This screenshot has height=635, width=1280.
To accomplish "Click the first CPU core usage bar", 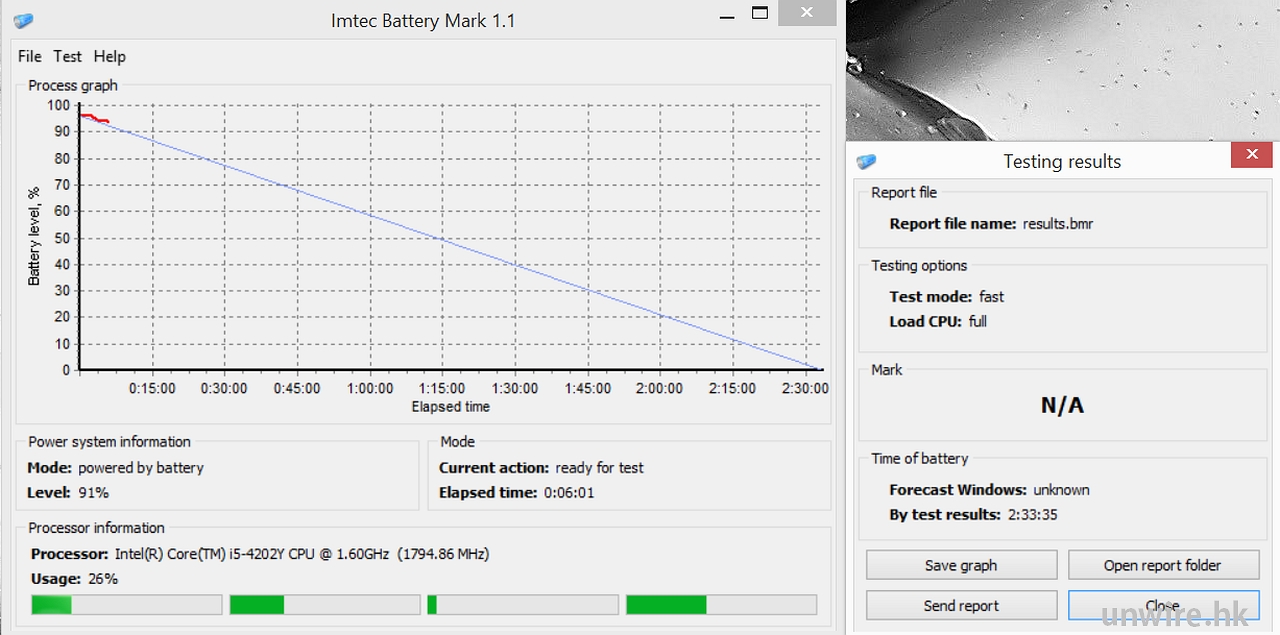I will (126, 604).
